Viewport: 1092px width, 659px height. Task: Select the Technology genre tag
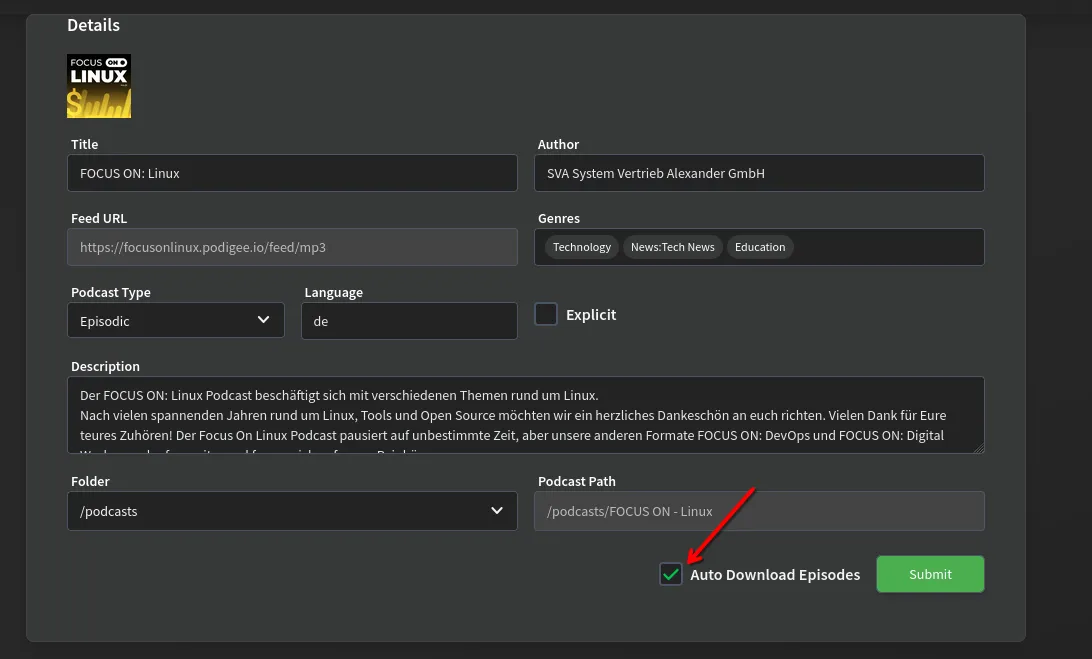coord(581,247)
